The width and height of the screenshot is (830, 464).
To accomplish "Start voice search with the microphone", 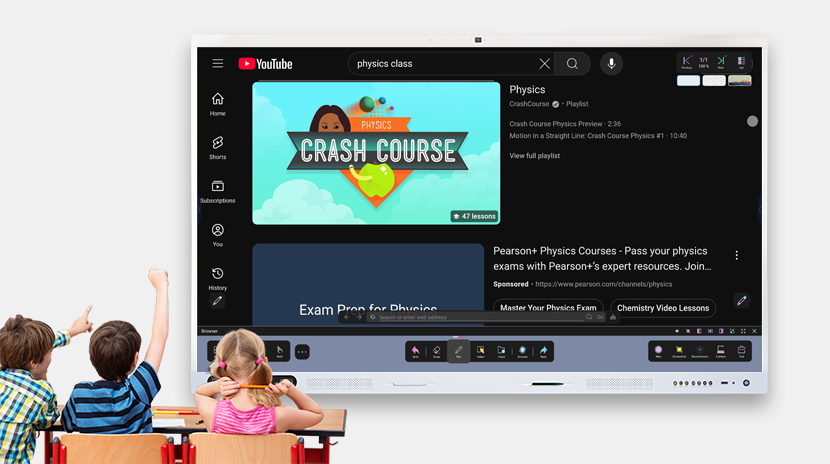I will click(611, 64).
